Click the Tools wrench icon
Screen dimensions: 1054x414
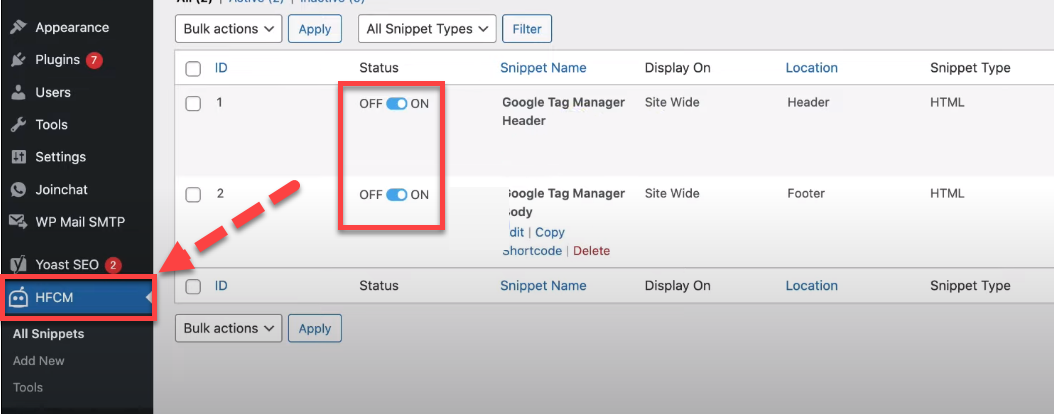click(x=19, y=124)
